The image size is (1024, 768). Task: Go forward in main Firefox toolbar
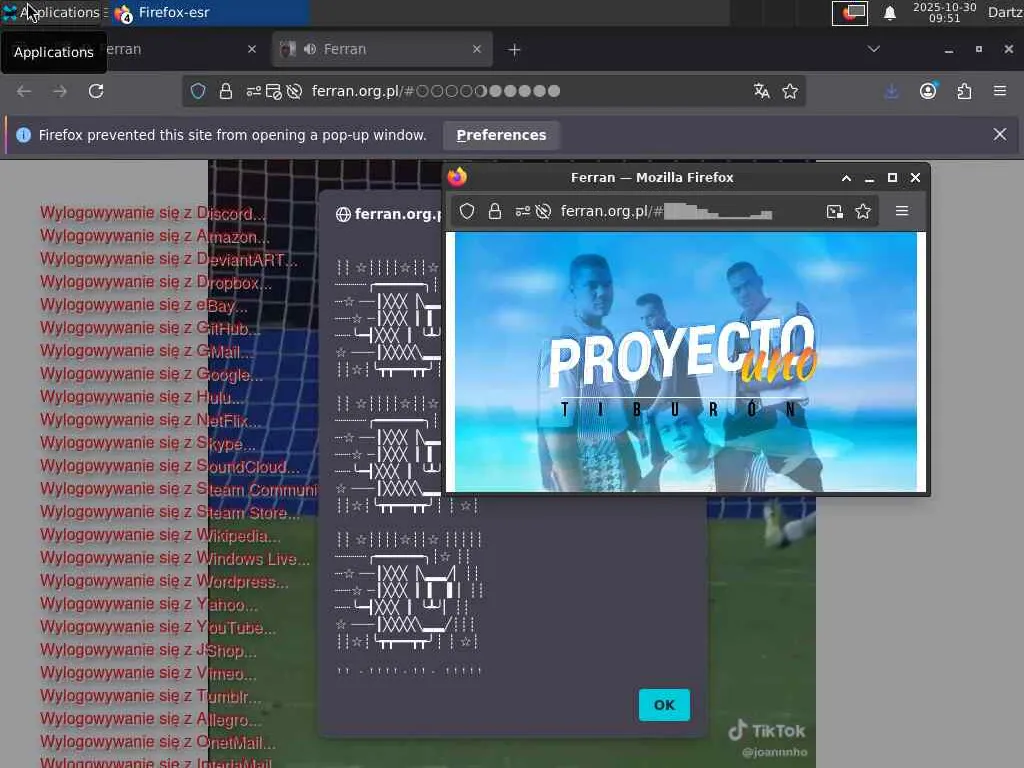(60, 91)
